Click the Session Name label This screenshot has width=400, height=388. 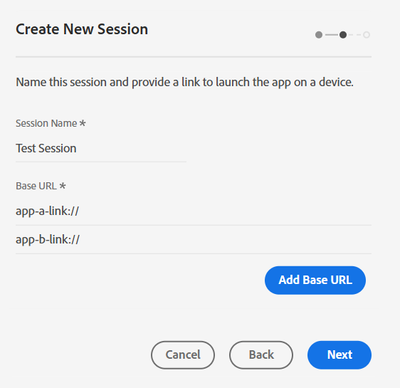(x=46, y=123)
